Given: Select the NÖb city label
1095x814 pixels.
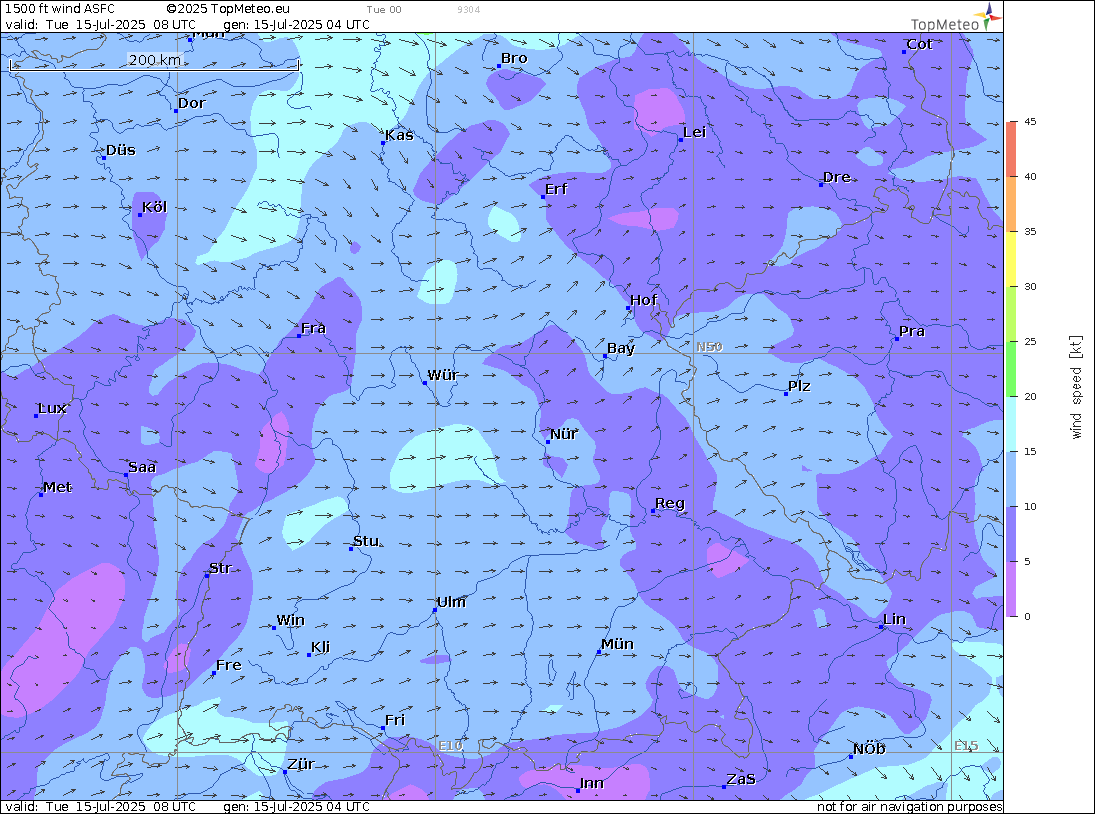Looking at the screenshot, I should click(x=869, y=749).
